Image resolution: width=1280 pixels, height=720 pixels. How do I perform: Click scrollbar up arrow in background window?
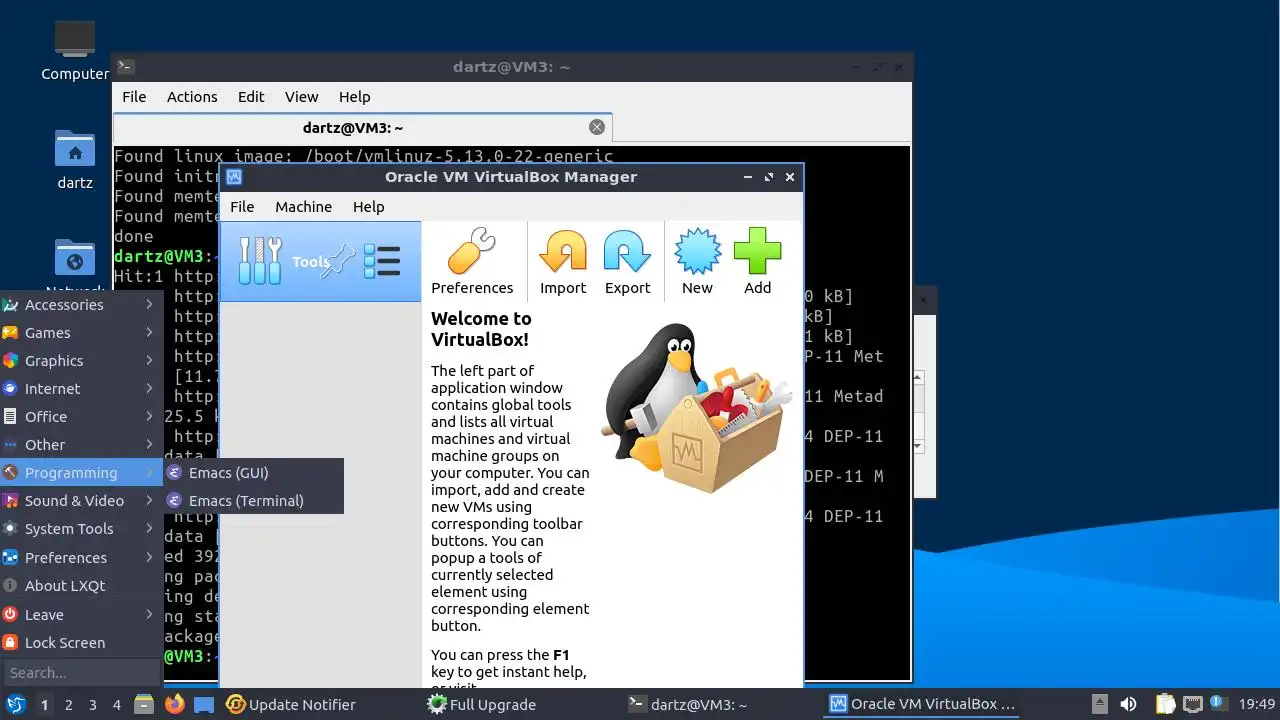pyautogui.click(x=919, y=378)
